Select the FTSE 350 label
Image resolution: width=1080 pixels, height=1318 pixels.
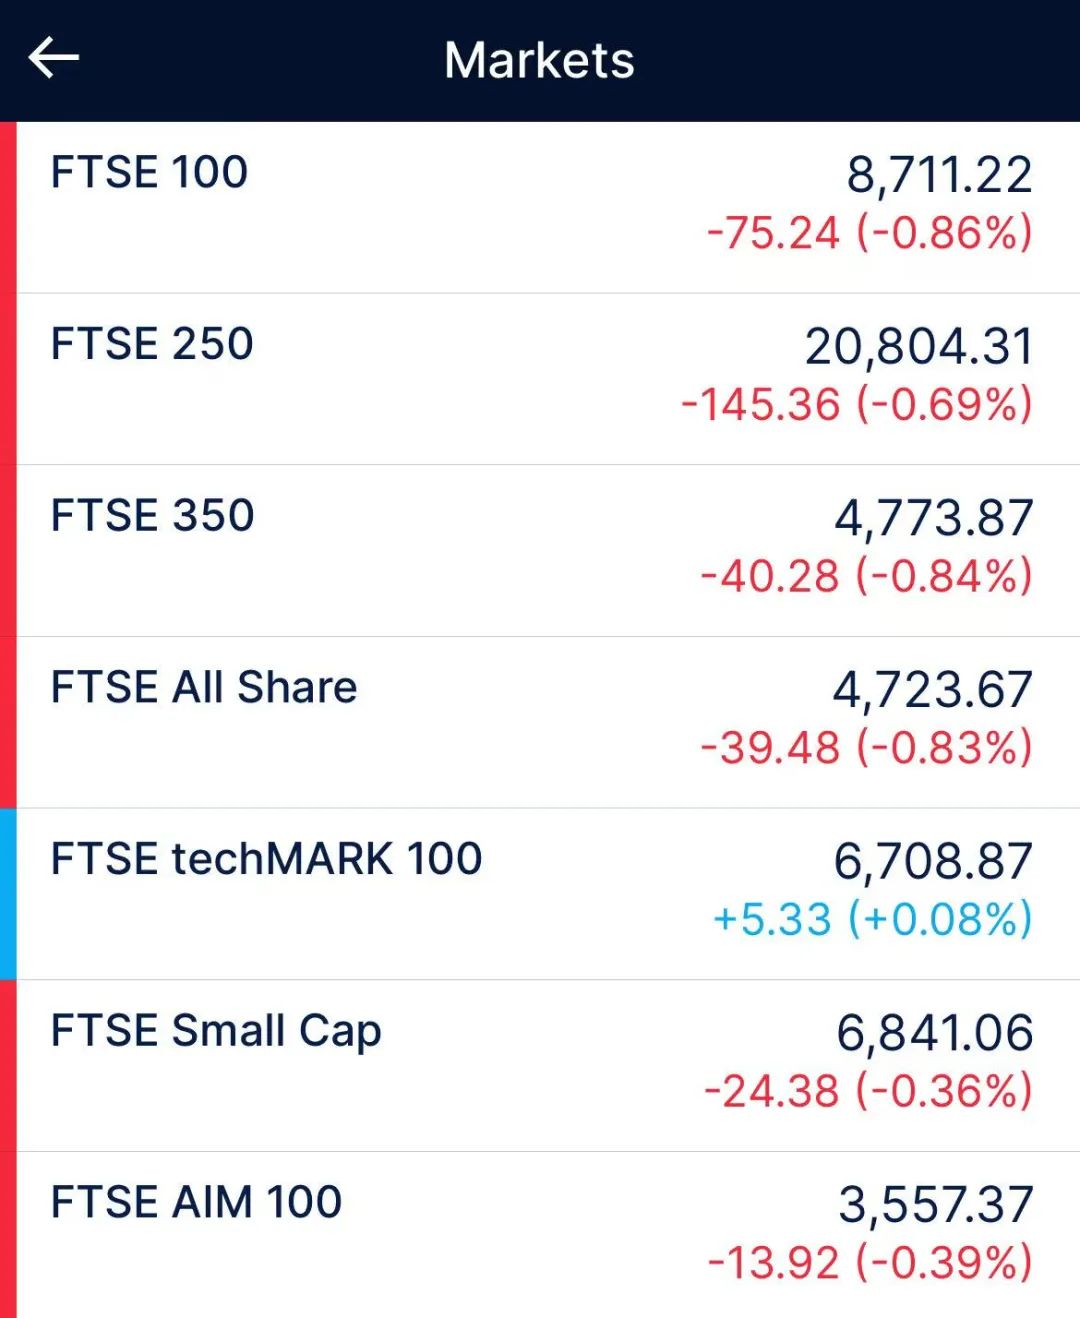click(152, 516)
